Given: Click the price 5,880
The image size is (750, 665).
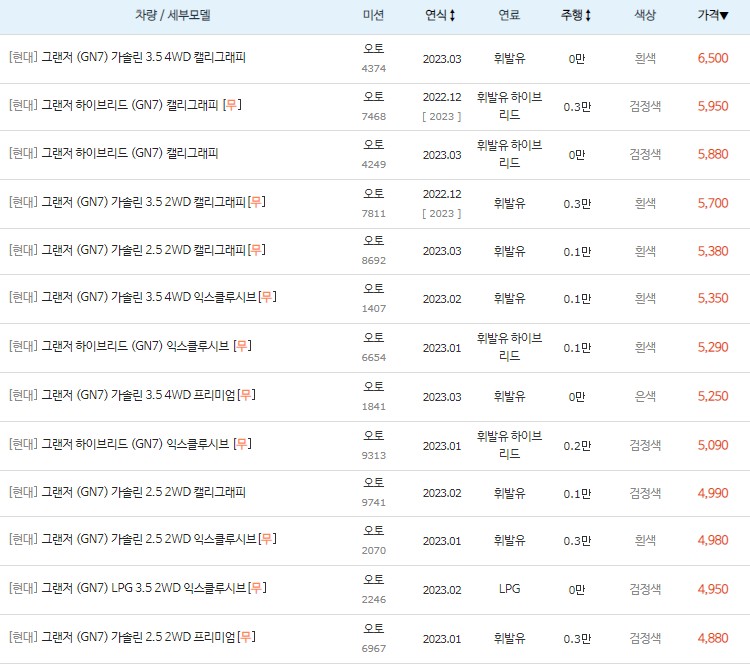Looking at the screenshot, I should [x=713, y=155].
